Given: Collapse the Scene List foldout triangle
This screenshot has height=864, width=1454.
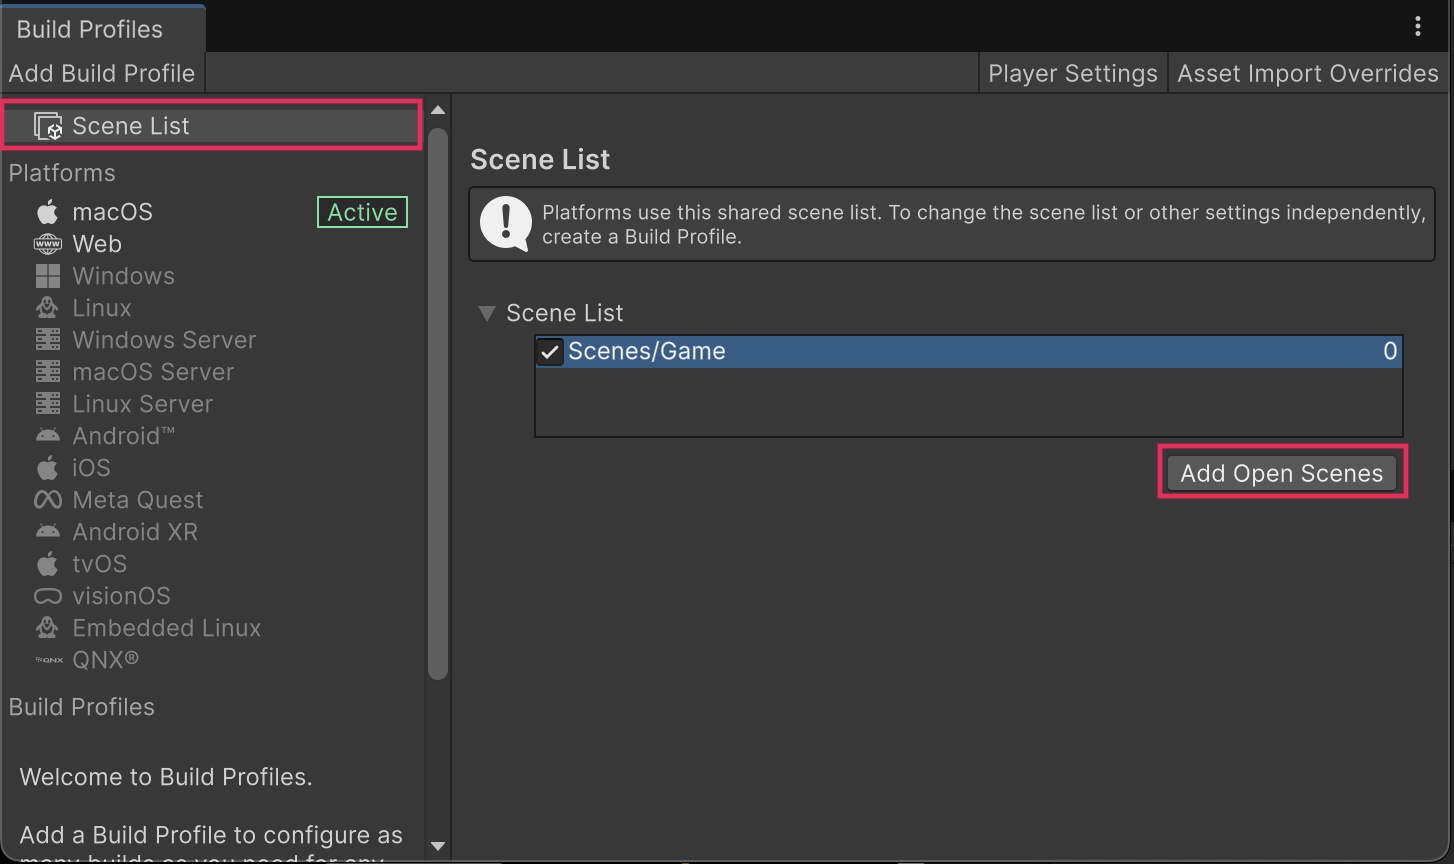Looking at the screenshot, I should pyautogui.click(x=487, y=313).
